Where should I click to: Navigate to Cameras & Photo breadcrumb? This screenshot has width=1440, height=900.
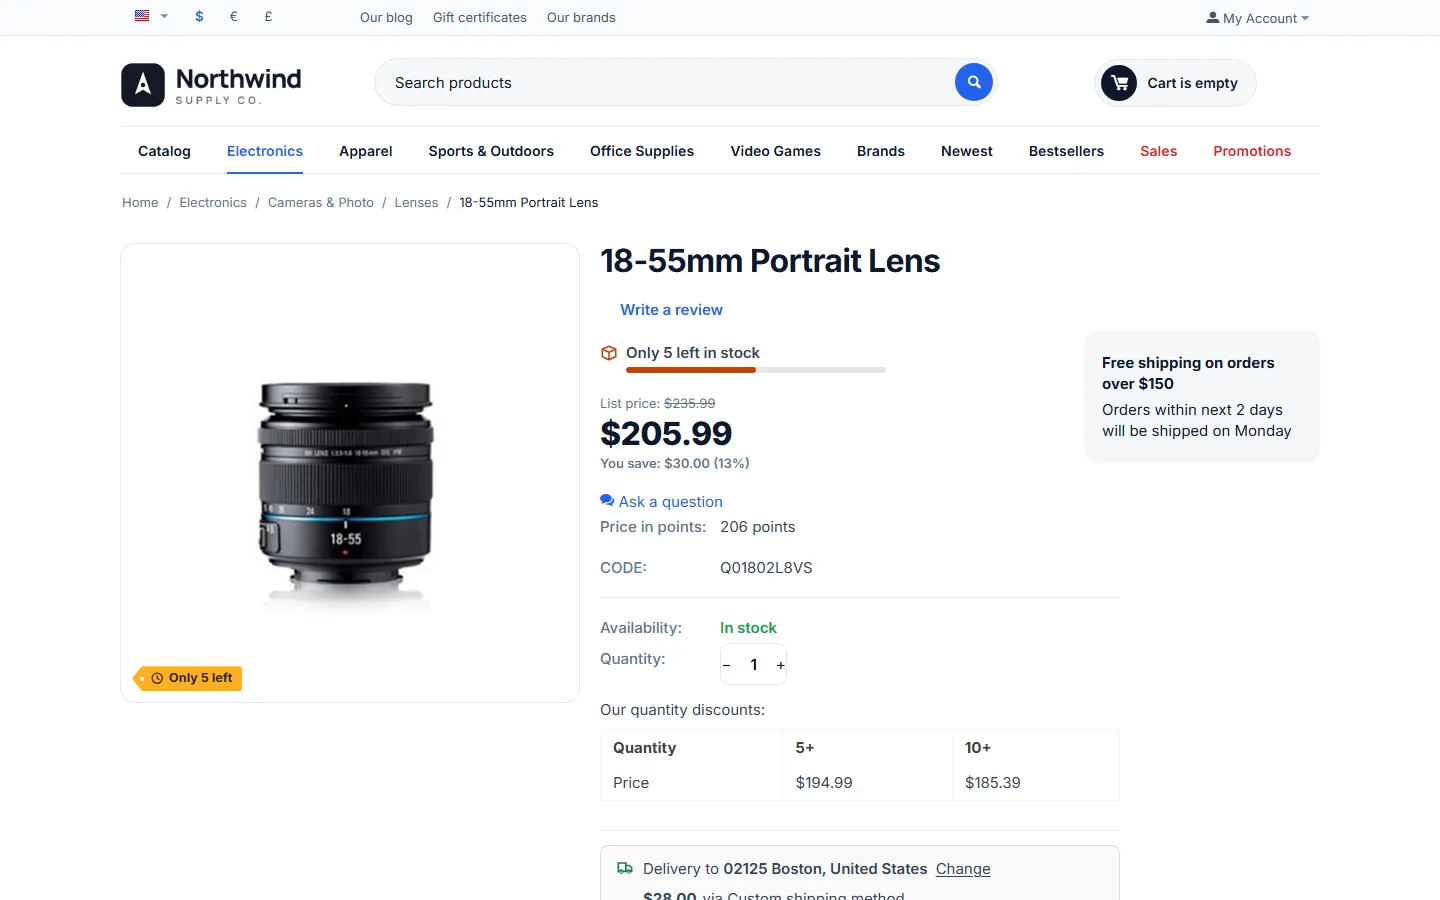[x=321, y=202]
